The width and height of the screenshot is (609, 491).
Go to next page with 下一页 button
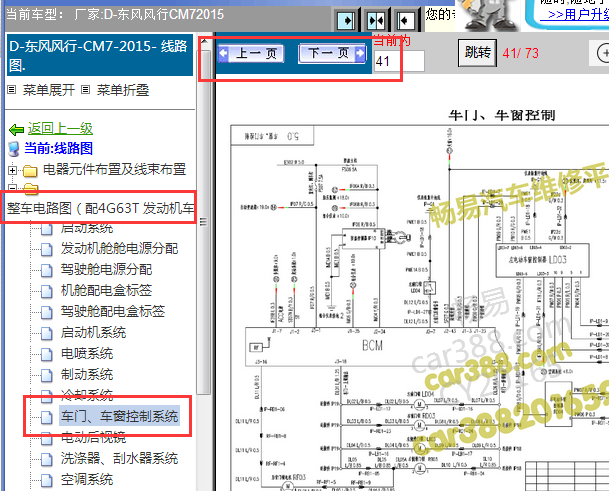332,53
